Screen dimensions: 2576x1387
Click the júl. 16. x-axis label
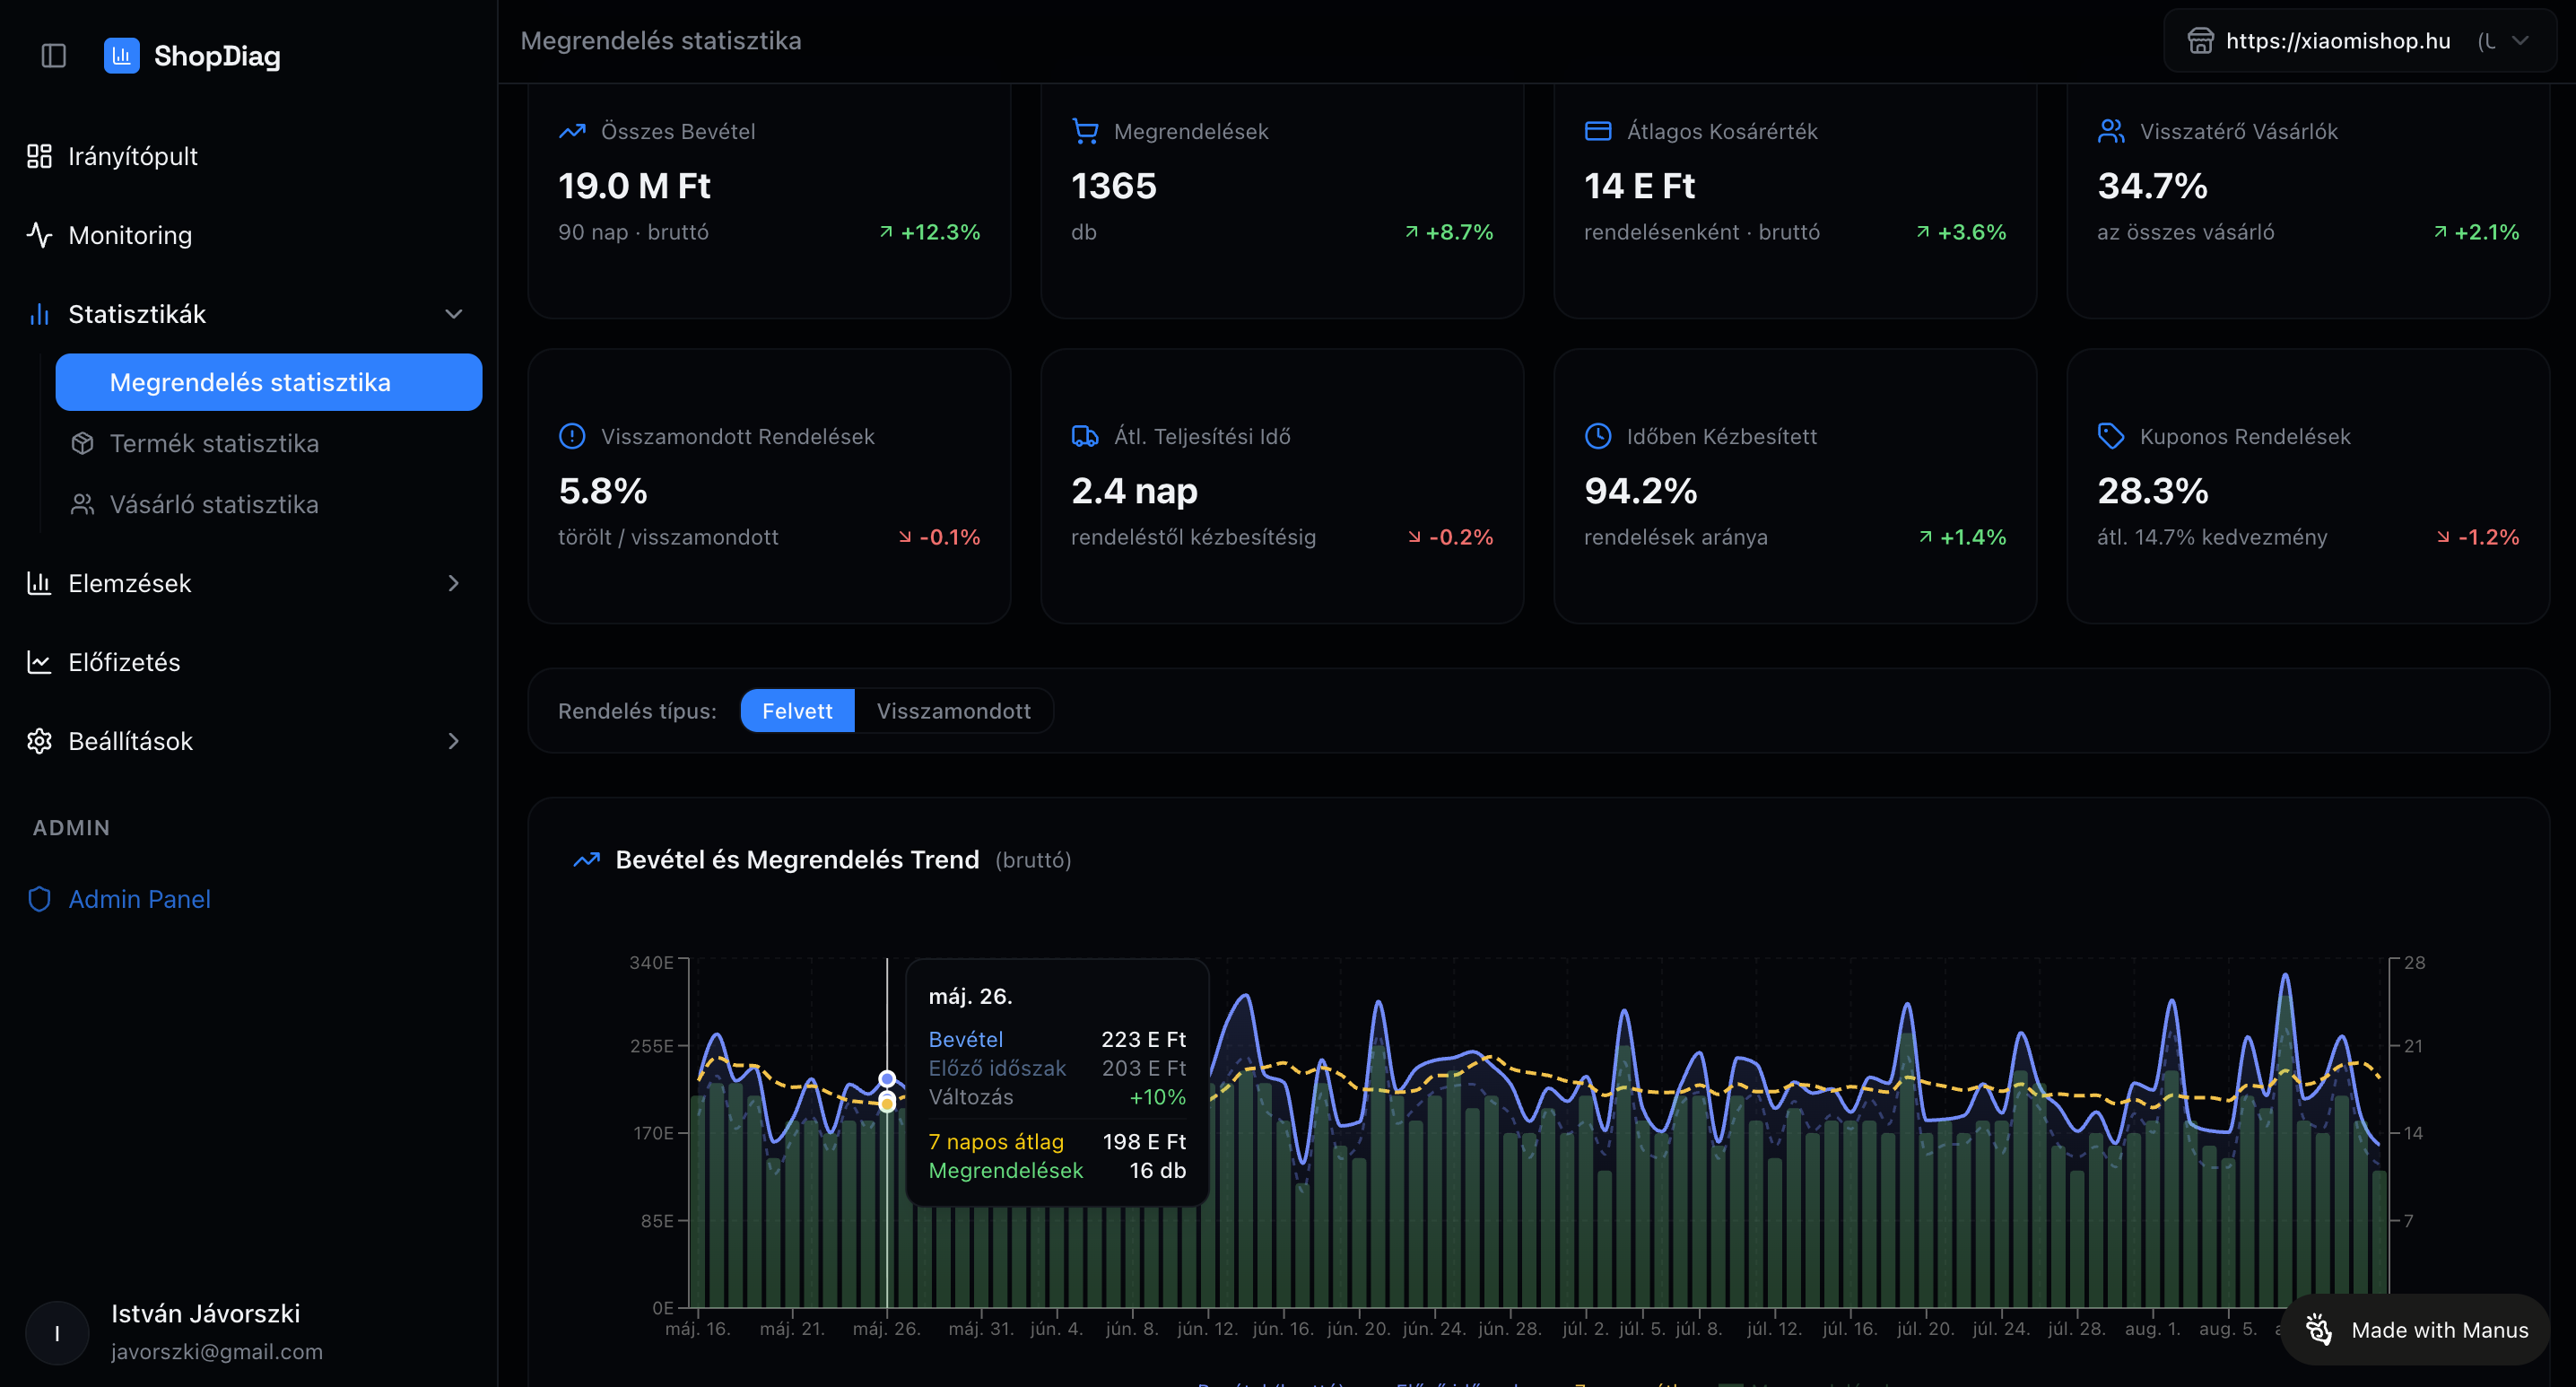1850,1329
